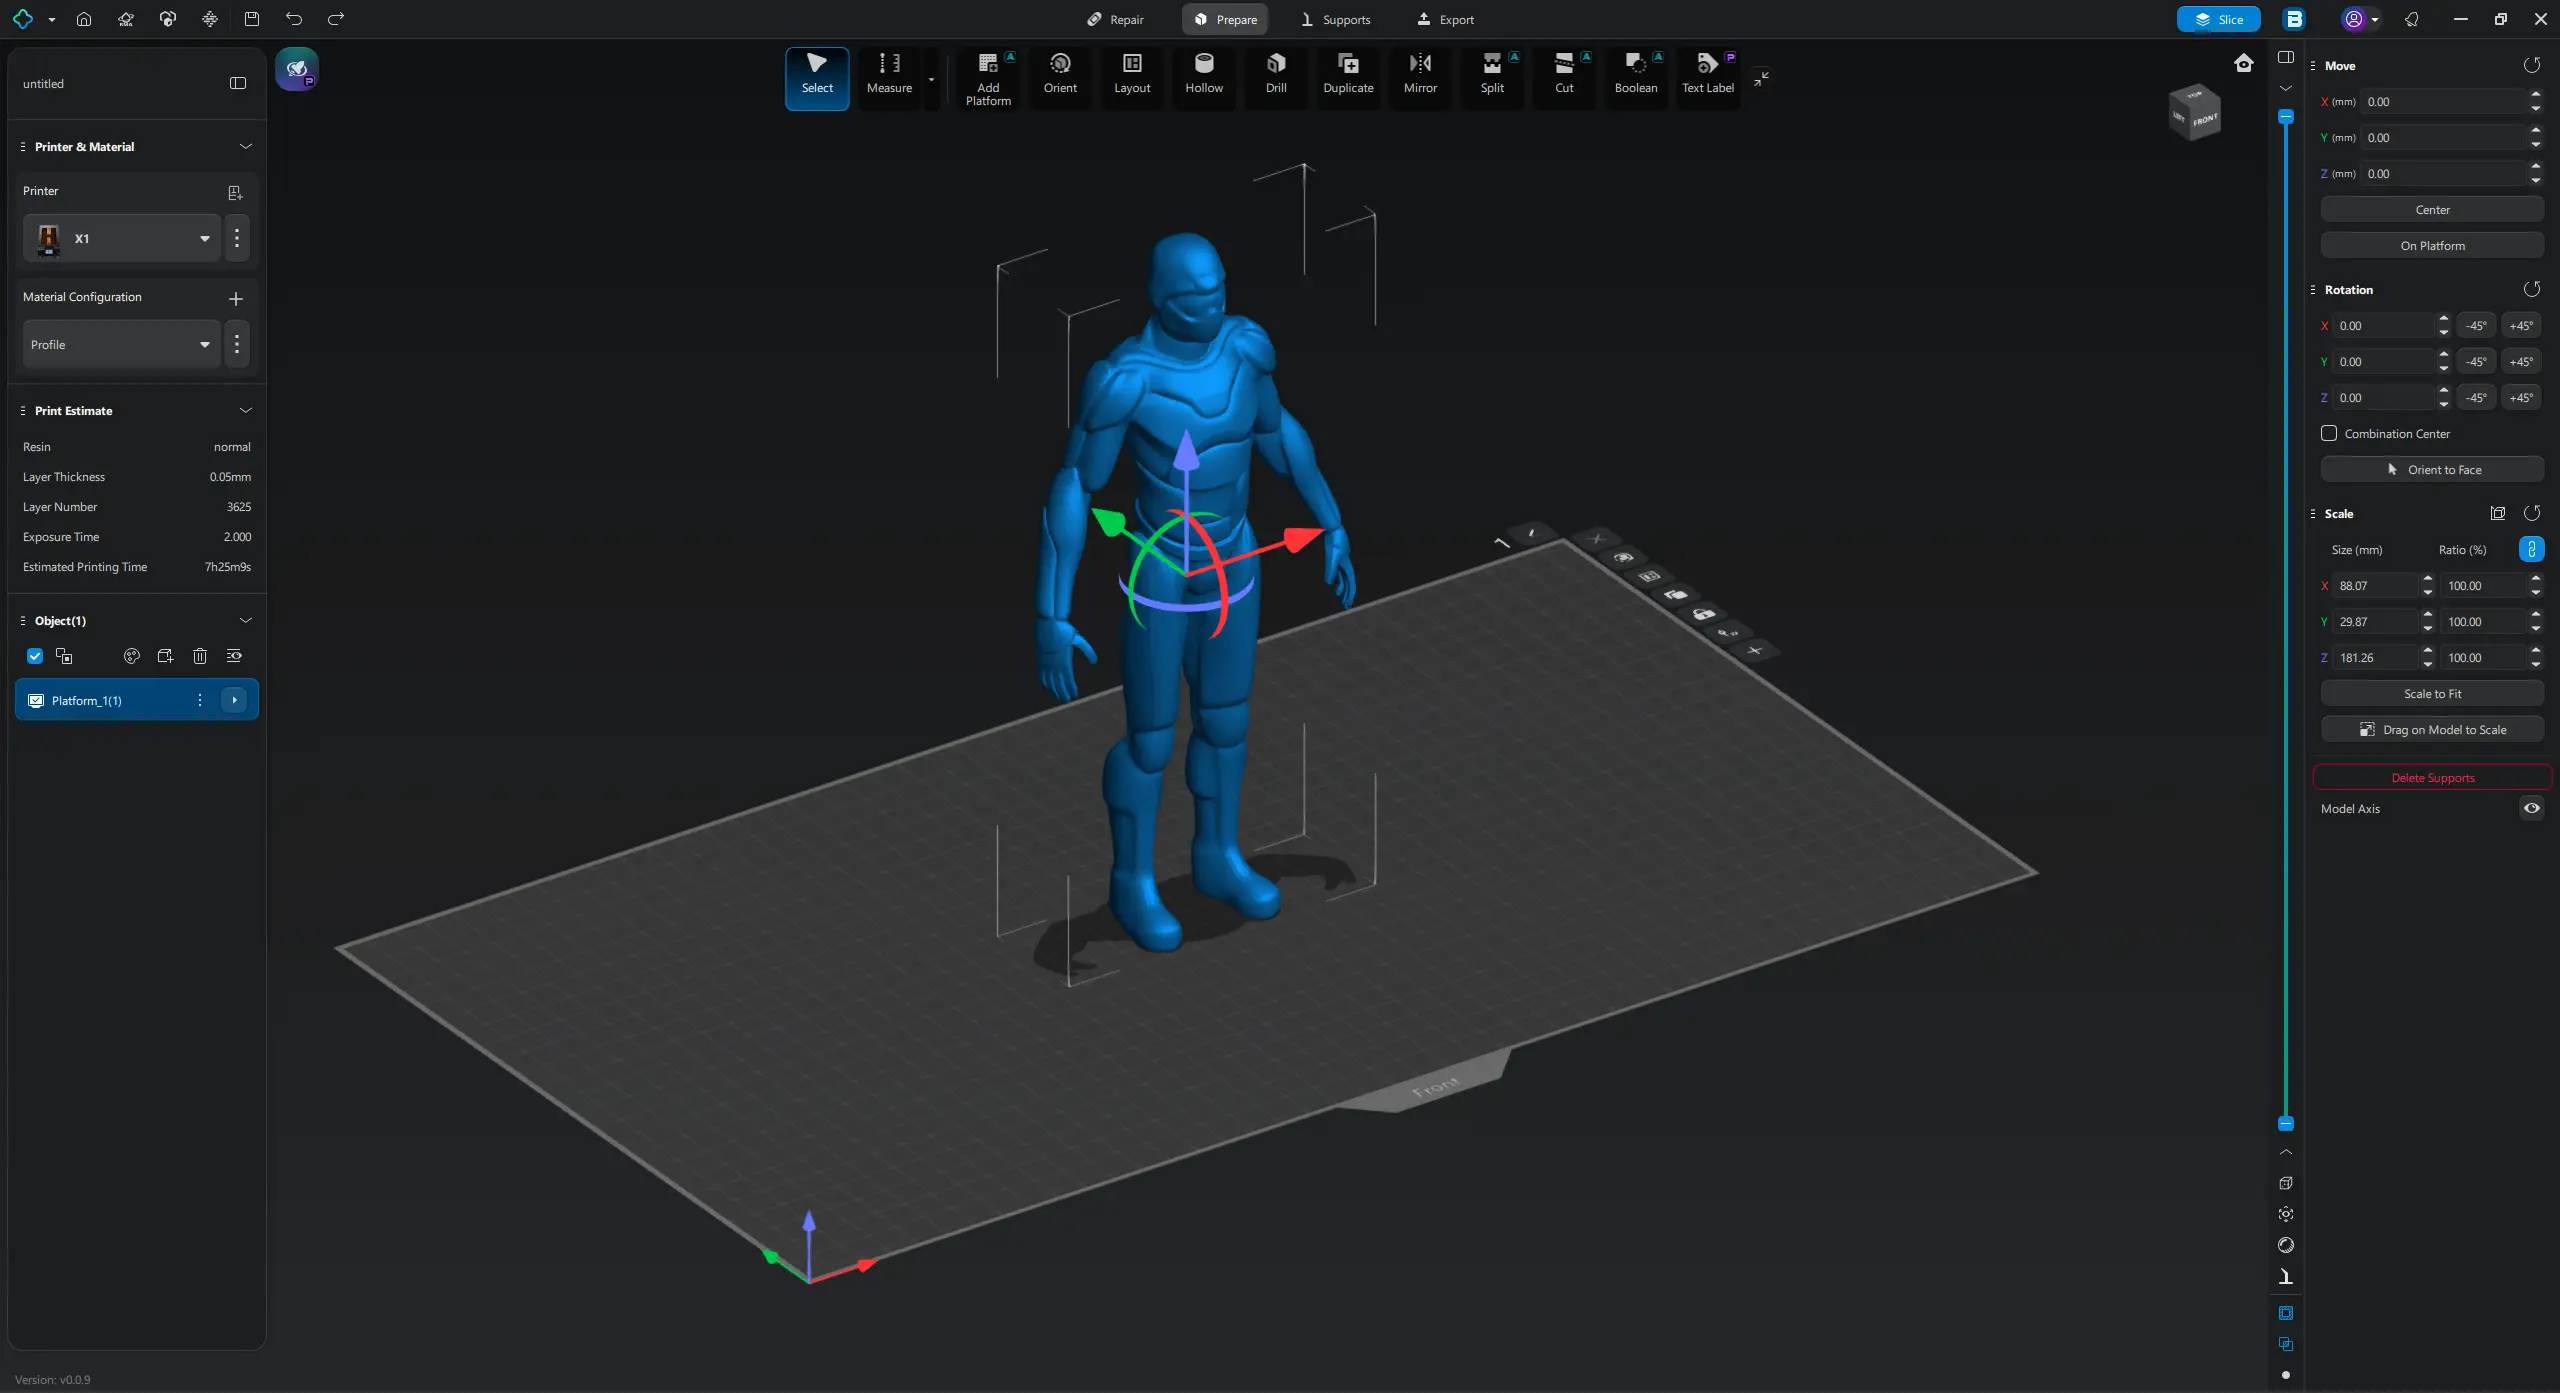This screenshot has height=1393, width=2560.
Task: Select the Measure tool
Action: click(x=889, y=76)
